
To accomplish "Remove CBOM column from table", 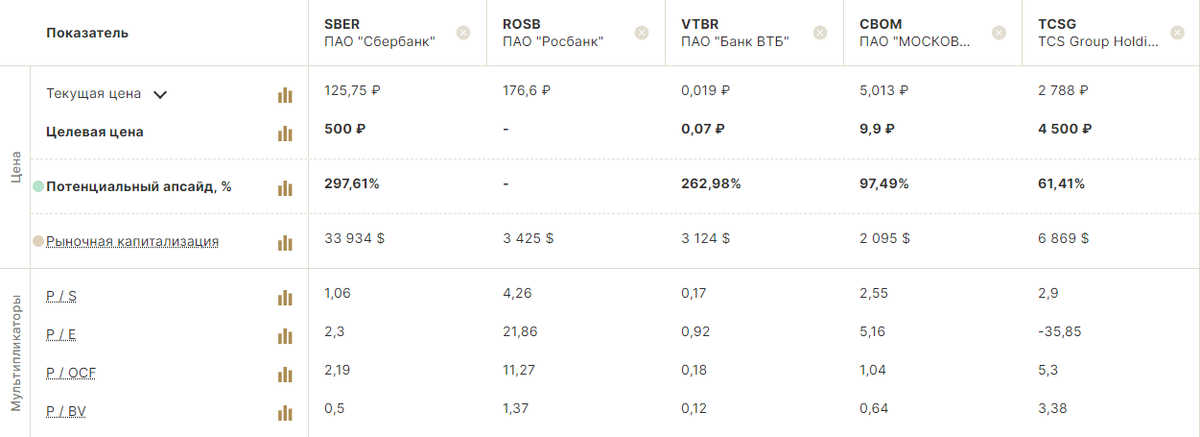I will point(998,33).
